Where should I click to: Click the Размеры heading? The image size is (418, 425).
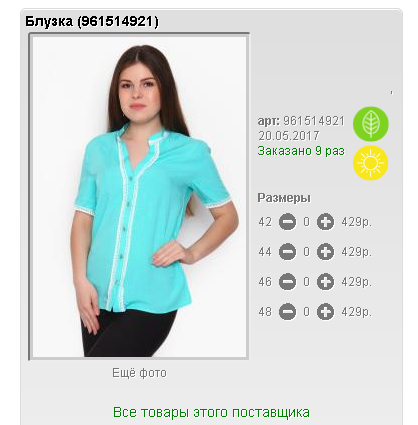click(284, 198)
